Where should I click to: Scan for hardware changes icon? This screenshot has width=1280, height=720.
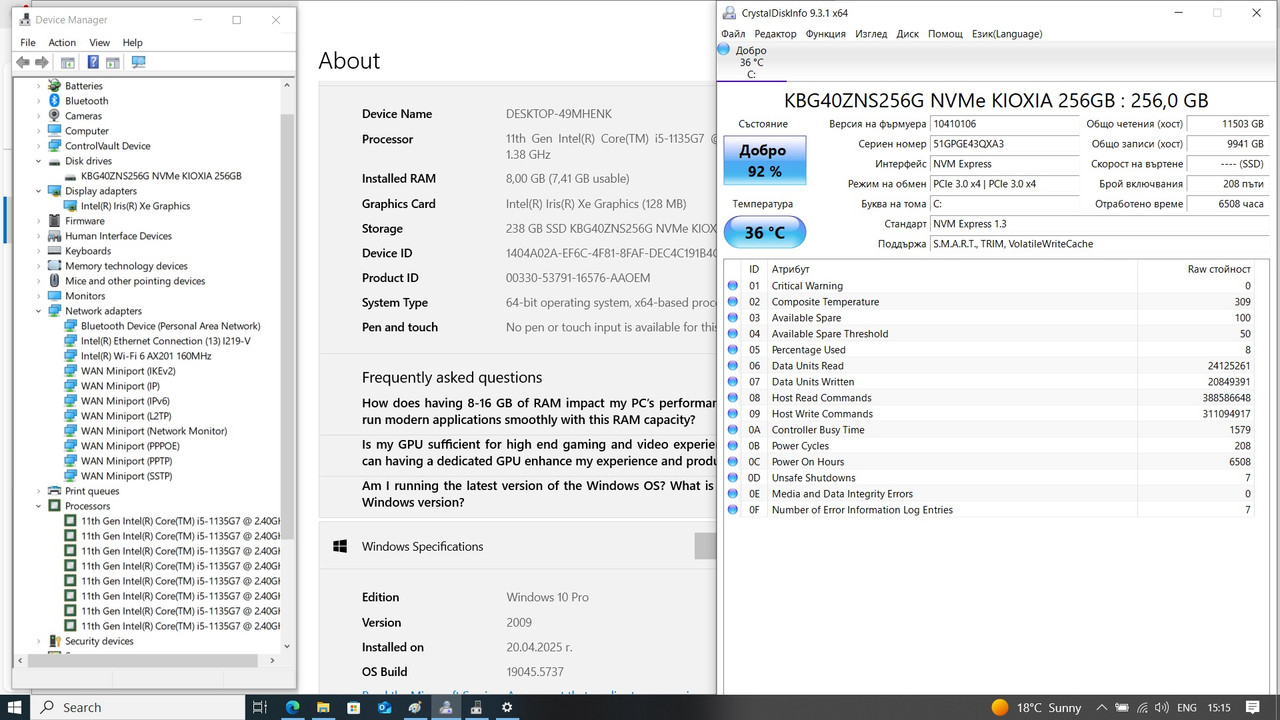139,62
